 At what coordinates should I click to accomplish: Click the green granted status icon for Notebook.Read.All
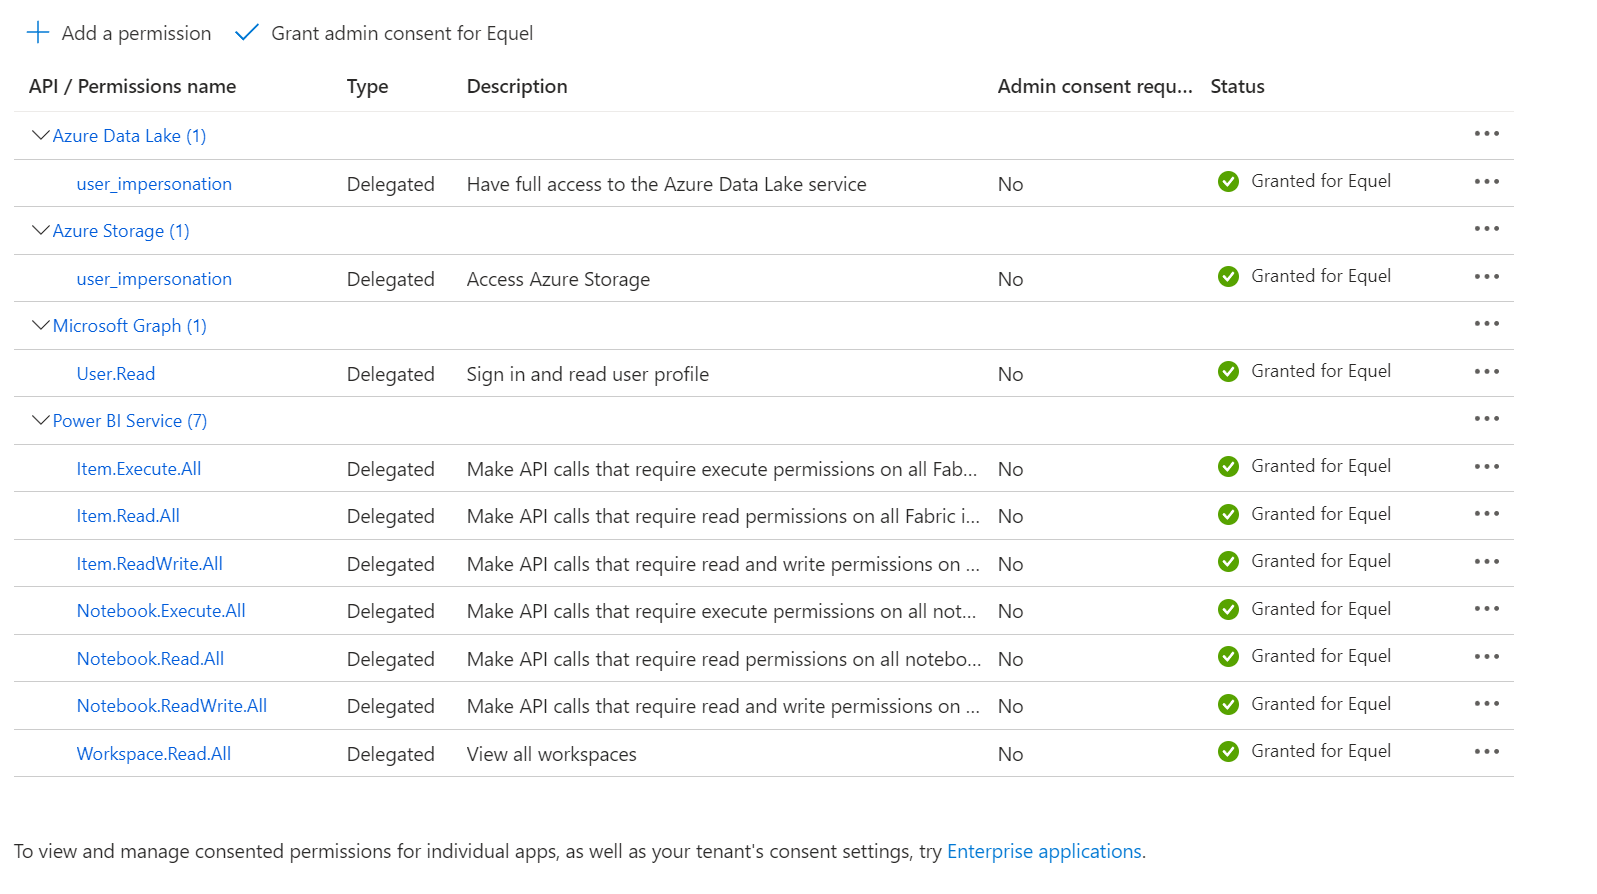click(1228, 657)
